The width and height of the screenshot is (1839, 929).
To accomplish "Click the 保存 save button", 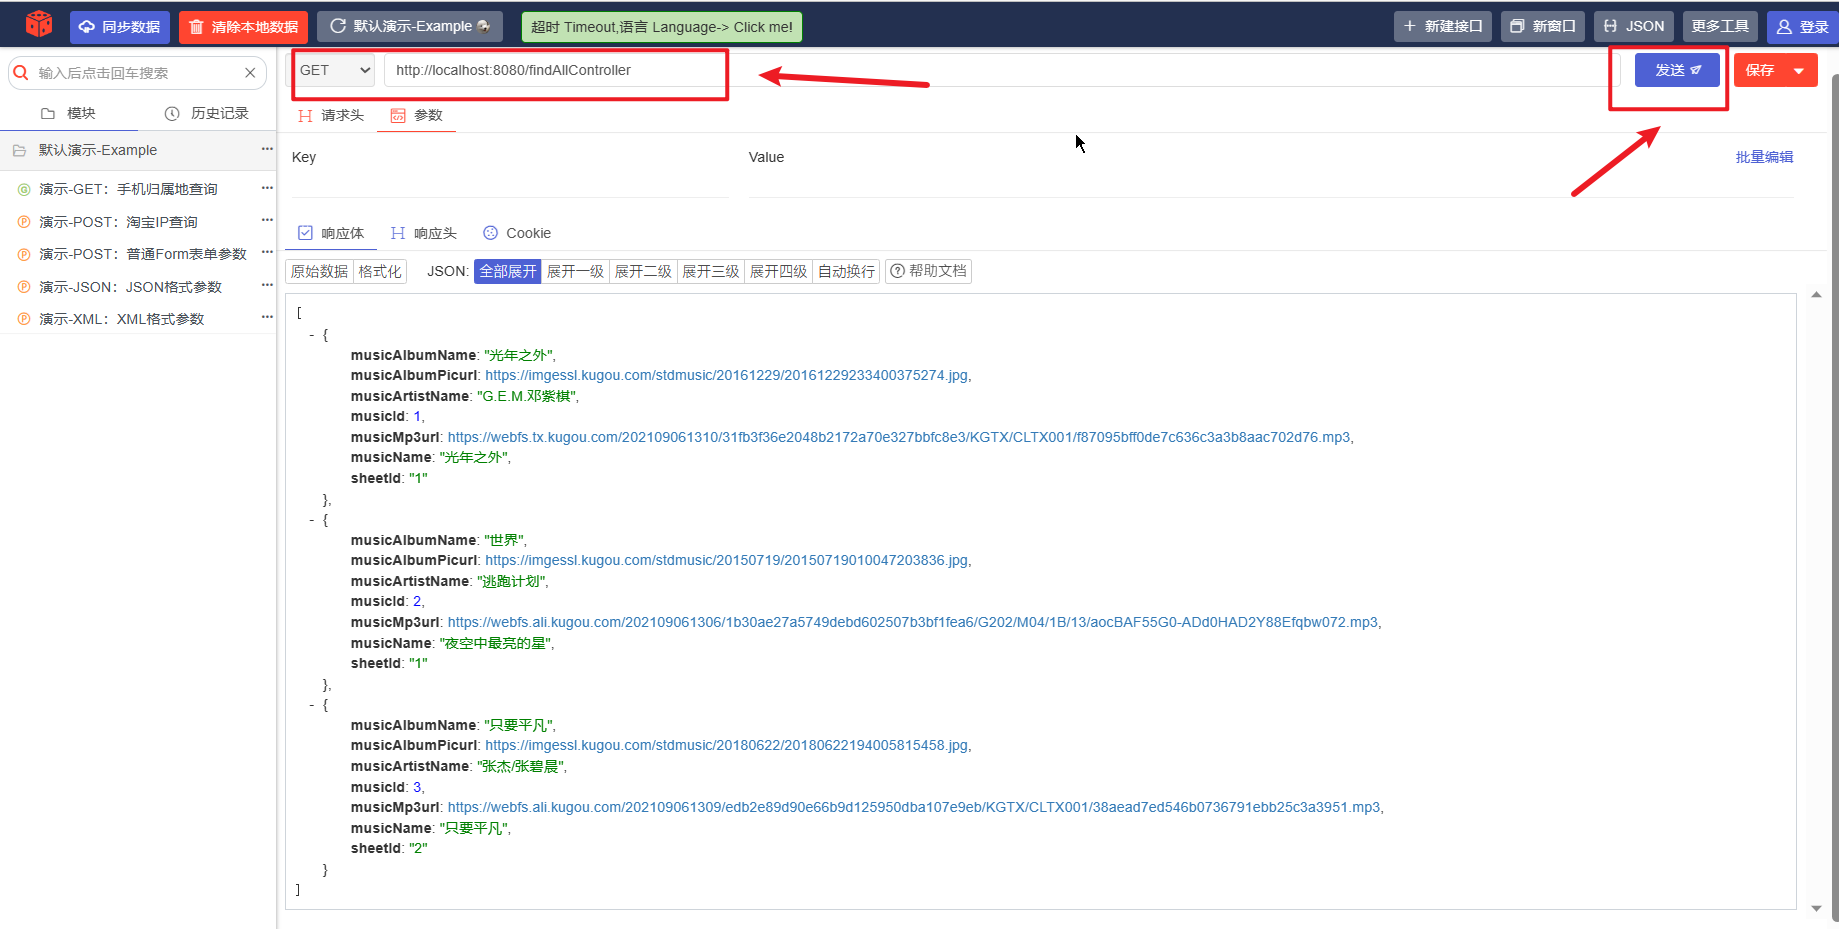I will (1760, 70).
